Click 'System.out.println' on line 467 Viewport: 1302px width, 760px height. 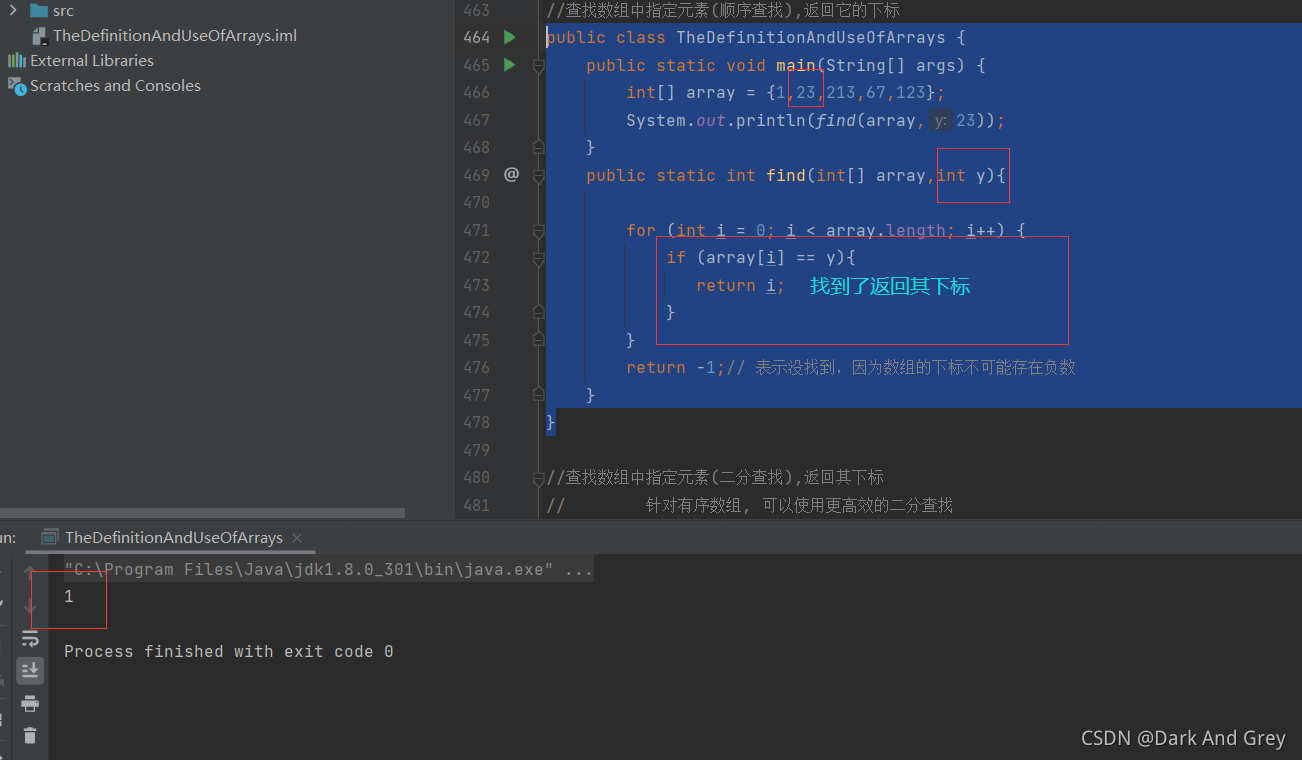pyautogui.click(x=715, y=120)
